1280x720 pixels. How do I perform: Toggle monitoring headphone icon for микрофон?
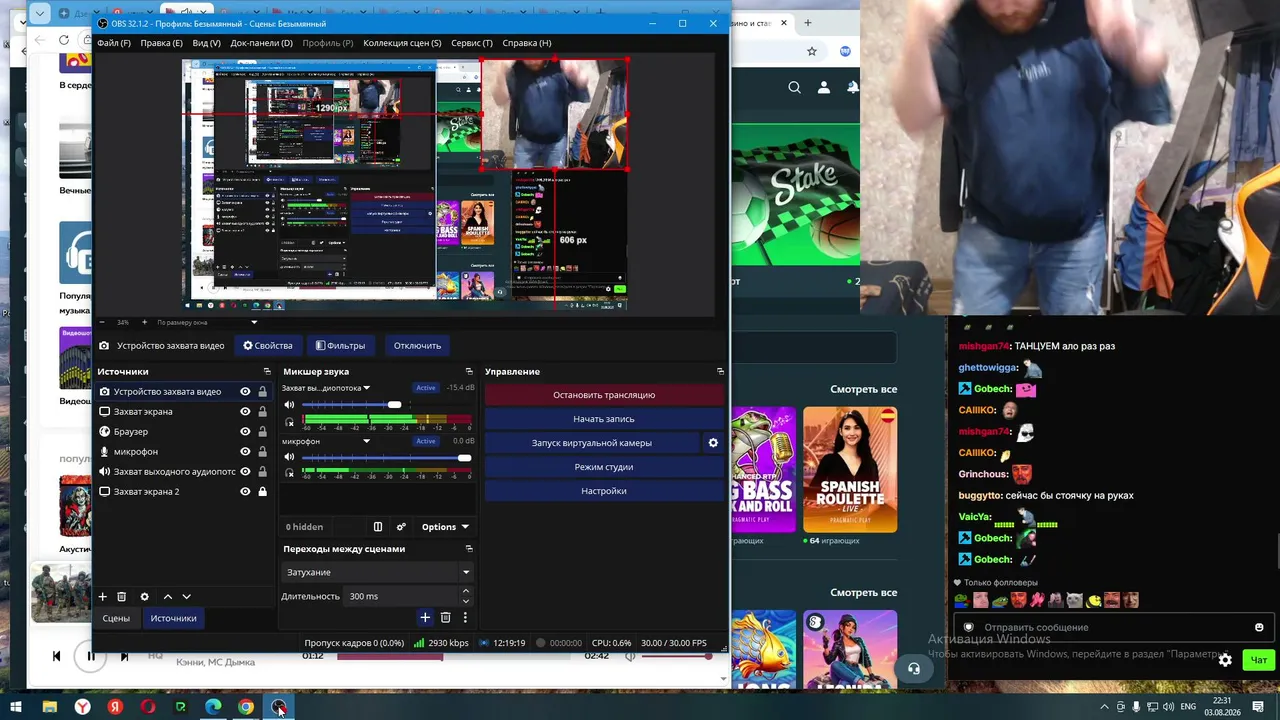[290, 474]
